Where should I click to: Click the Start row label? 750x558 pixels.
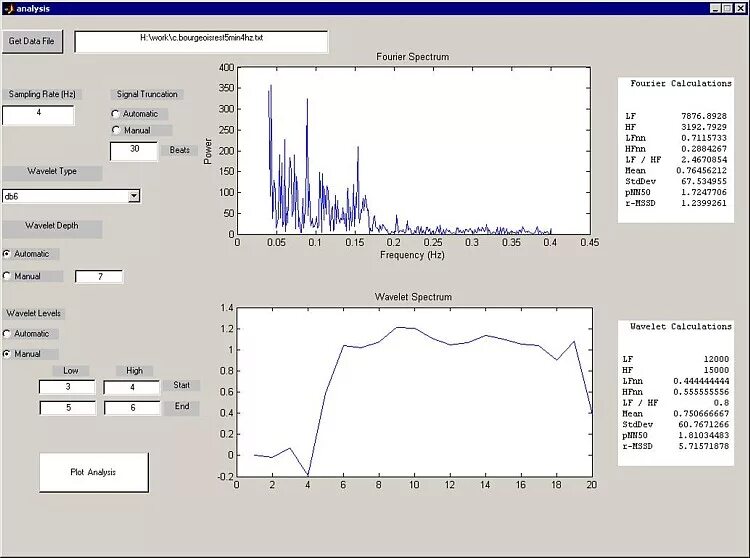point(181,385)
